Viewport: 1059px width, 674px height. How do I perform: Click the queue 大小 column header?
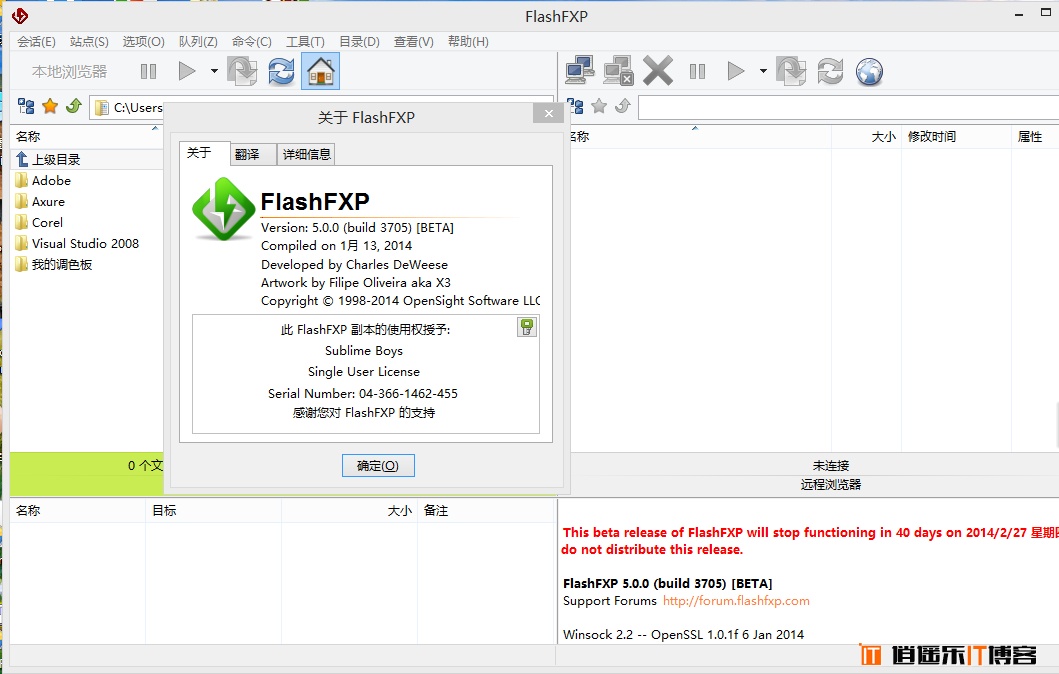350,511
